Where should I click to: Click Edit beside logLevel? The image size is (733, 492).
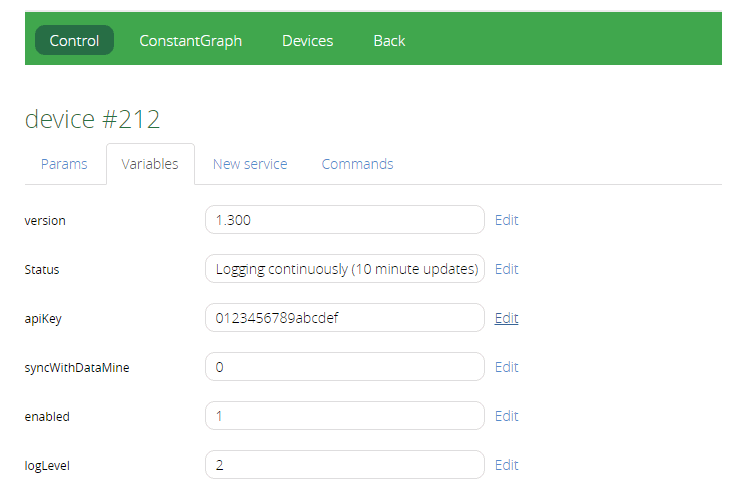tap(507, 465)
